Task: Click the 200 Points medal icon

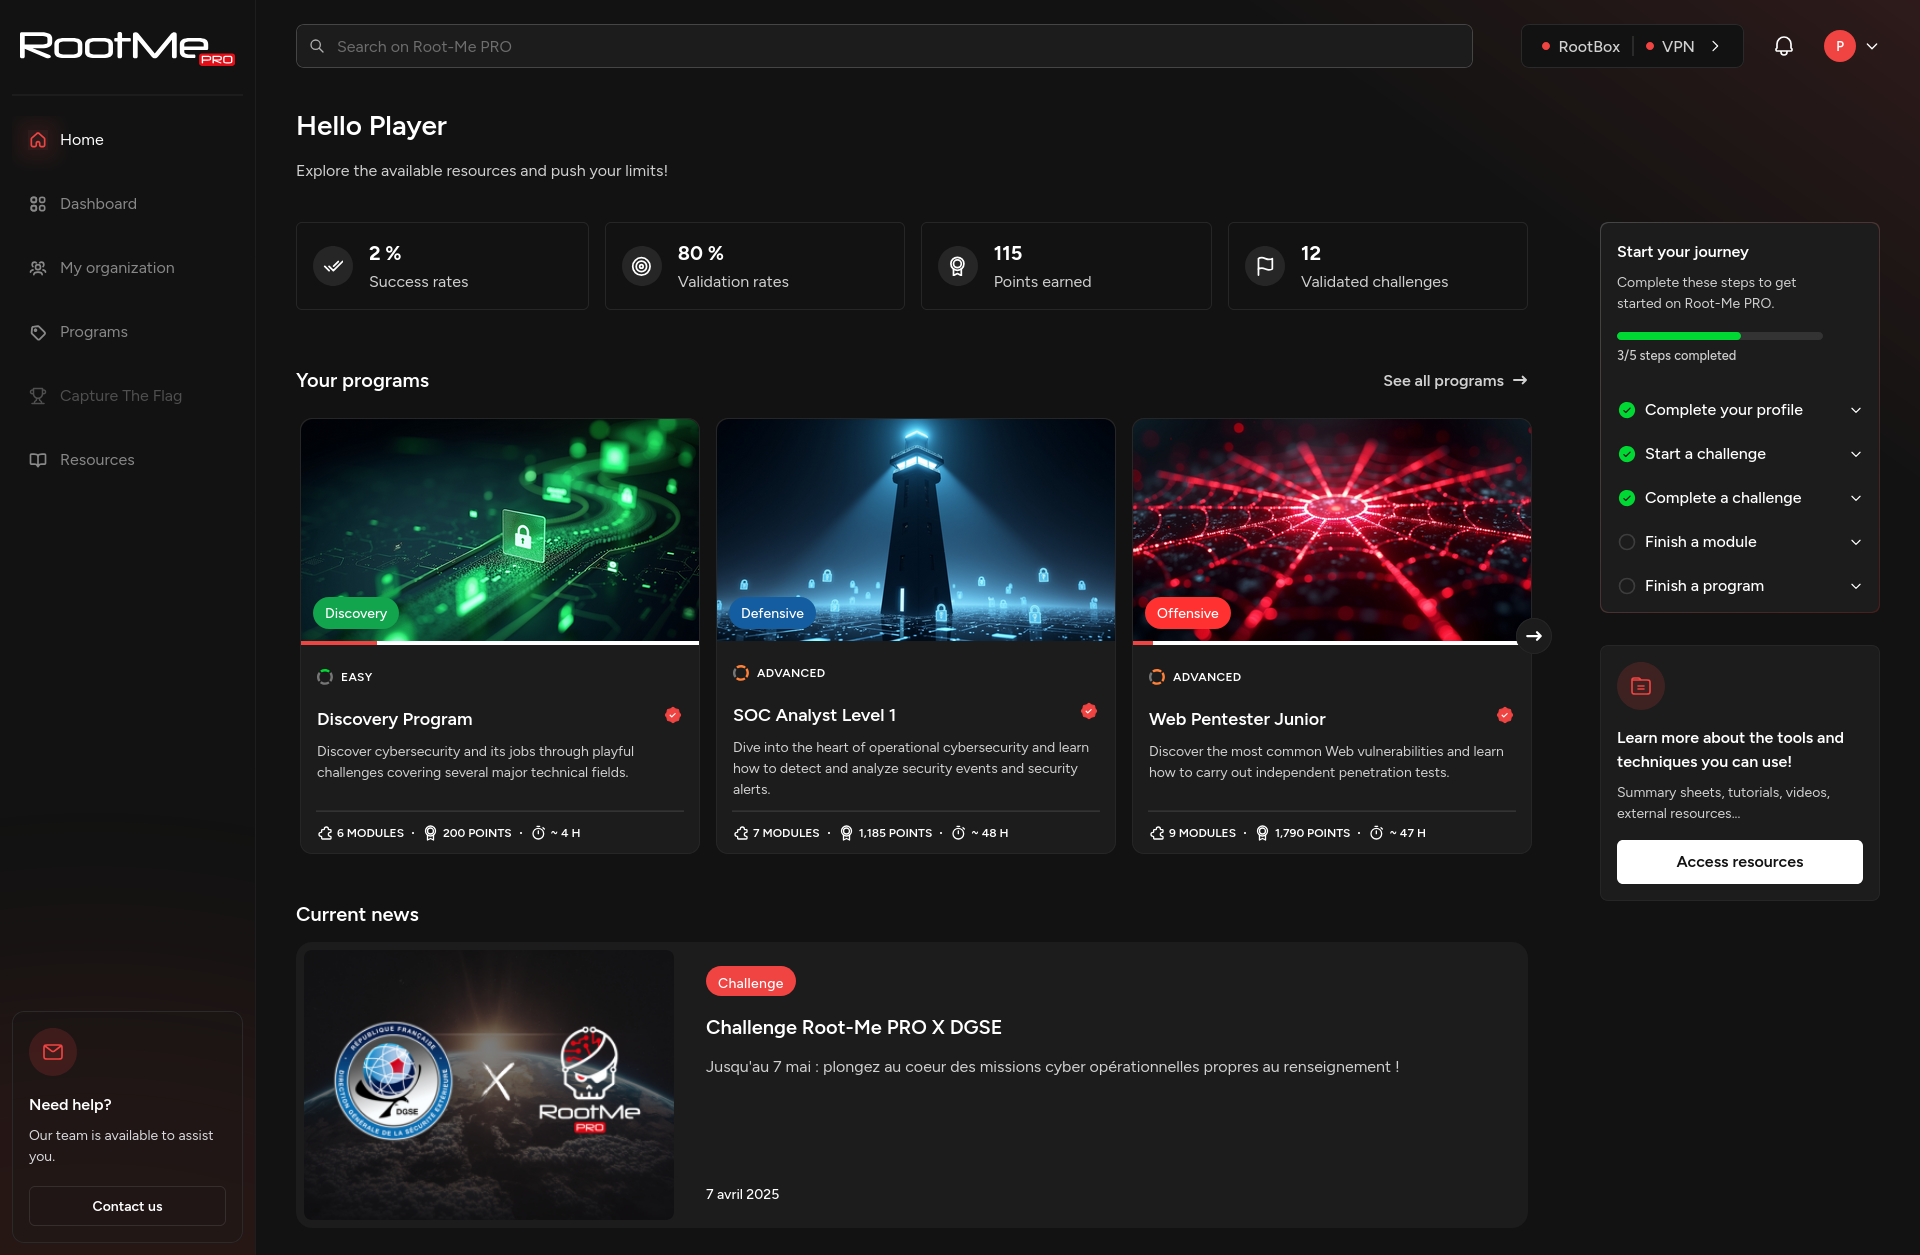Action: pyautogui.click(x=430, y=833)
